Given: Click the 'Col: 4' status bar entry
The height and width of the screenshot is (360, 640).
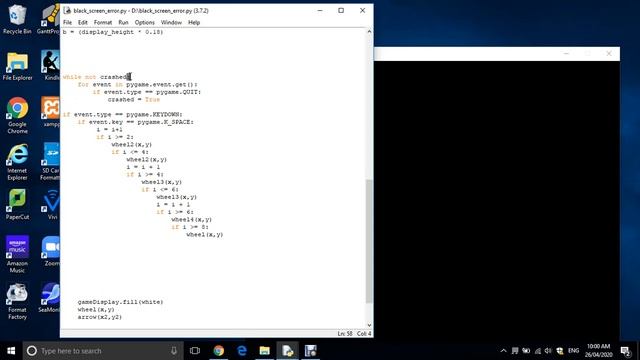Looking at the screenshot, I should pos(364,334).
